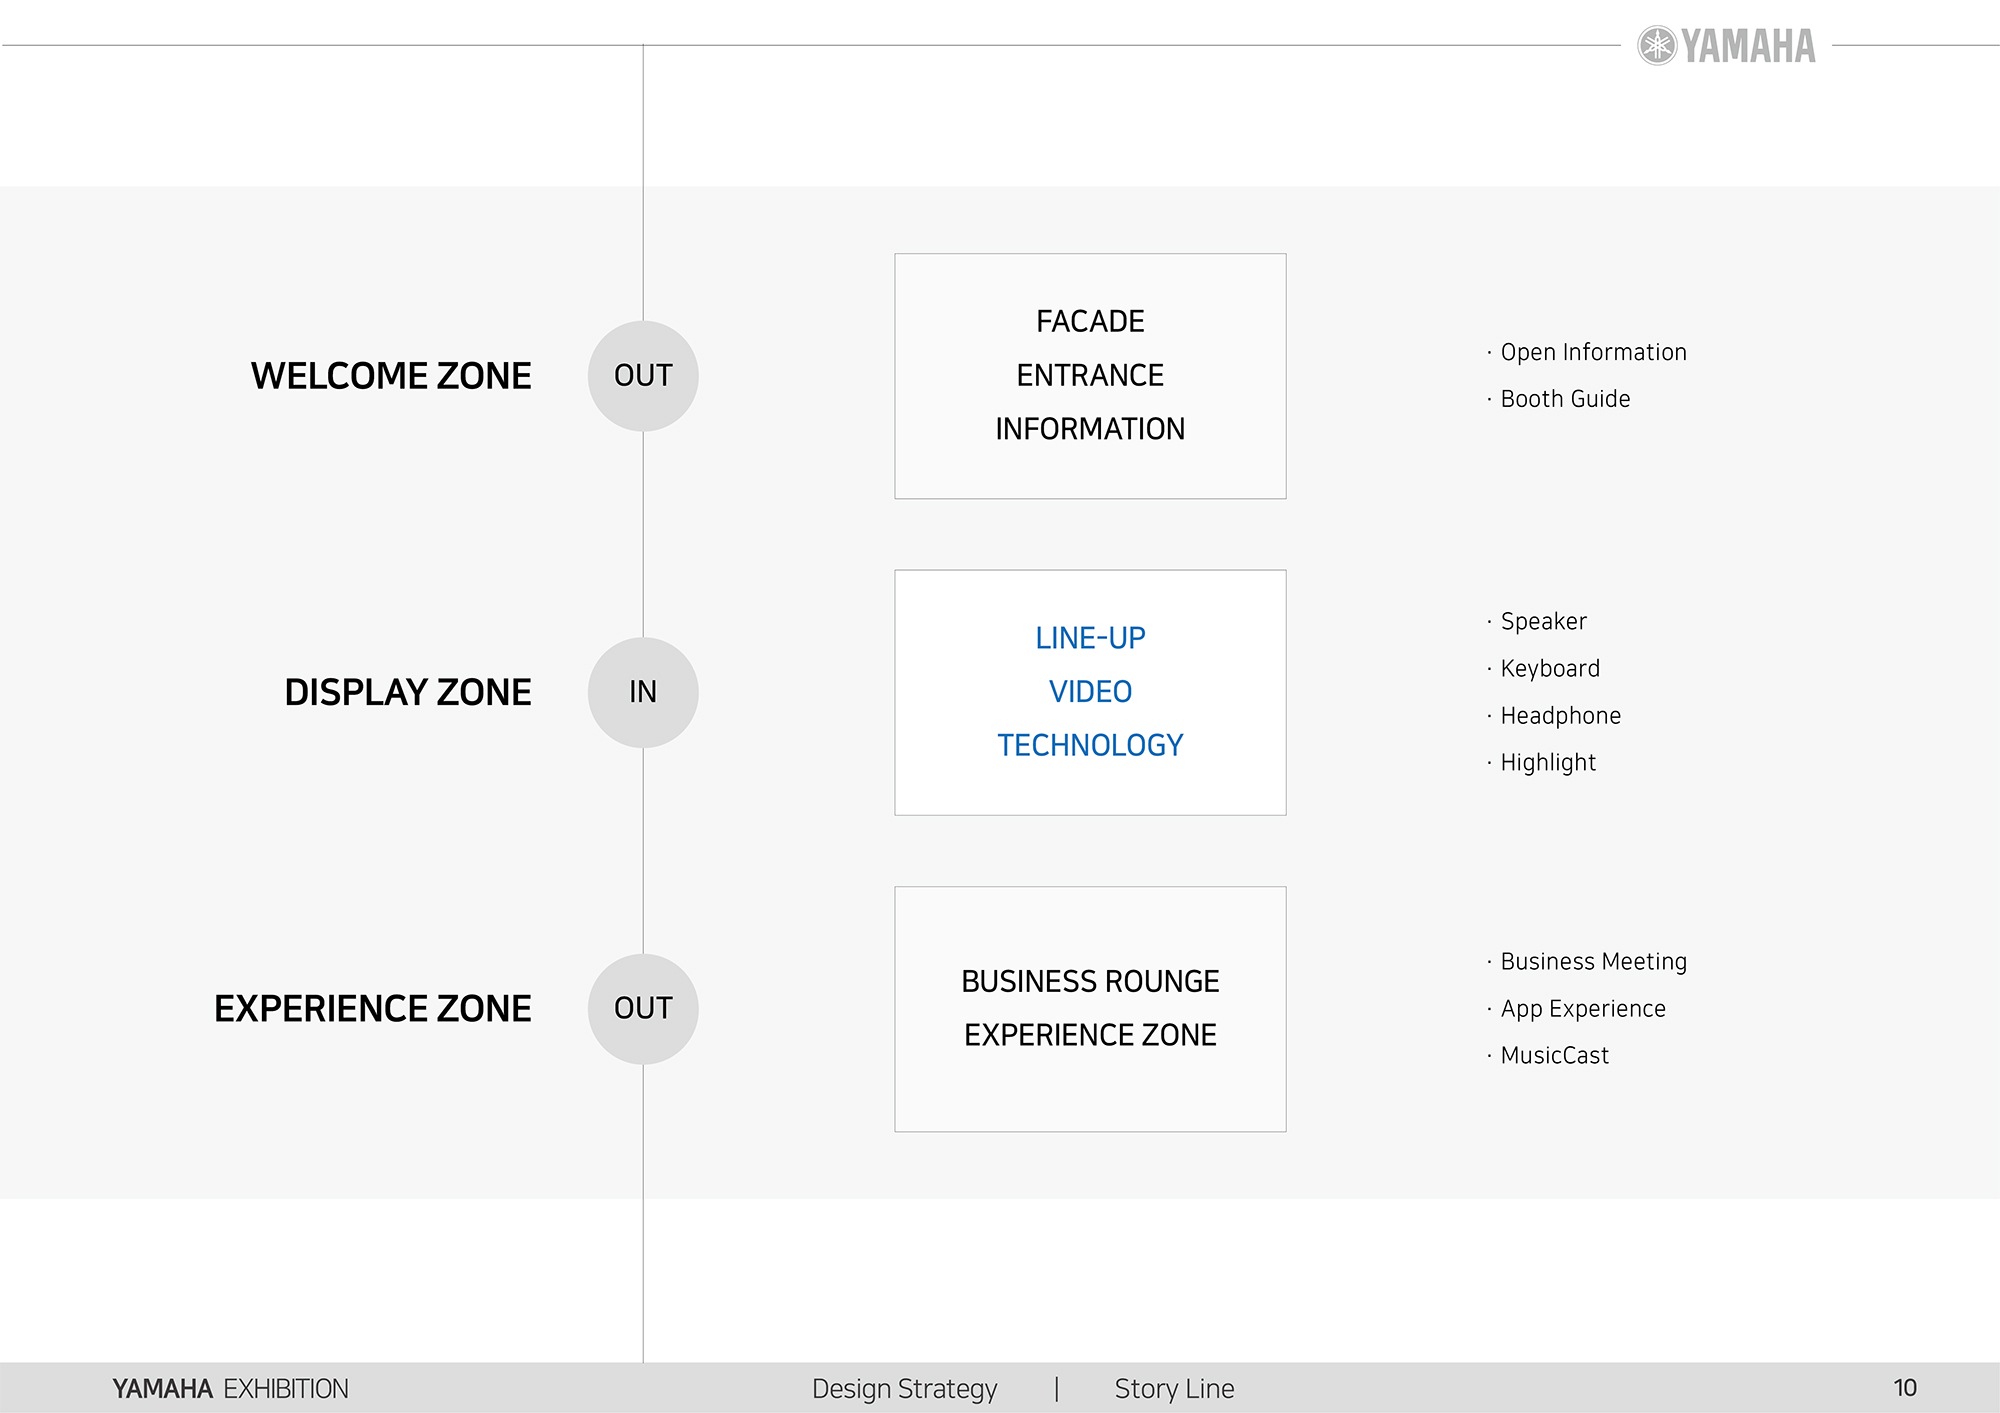Select the EXPERIENCE ZONE heading
This screenshot has height=1413, width=2000.
[373, 1008]
